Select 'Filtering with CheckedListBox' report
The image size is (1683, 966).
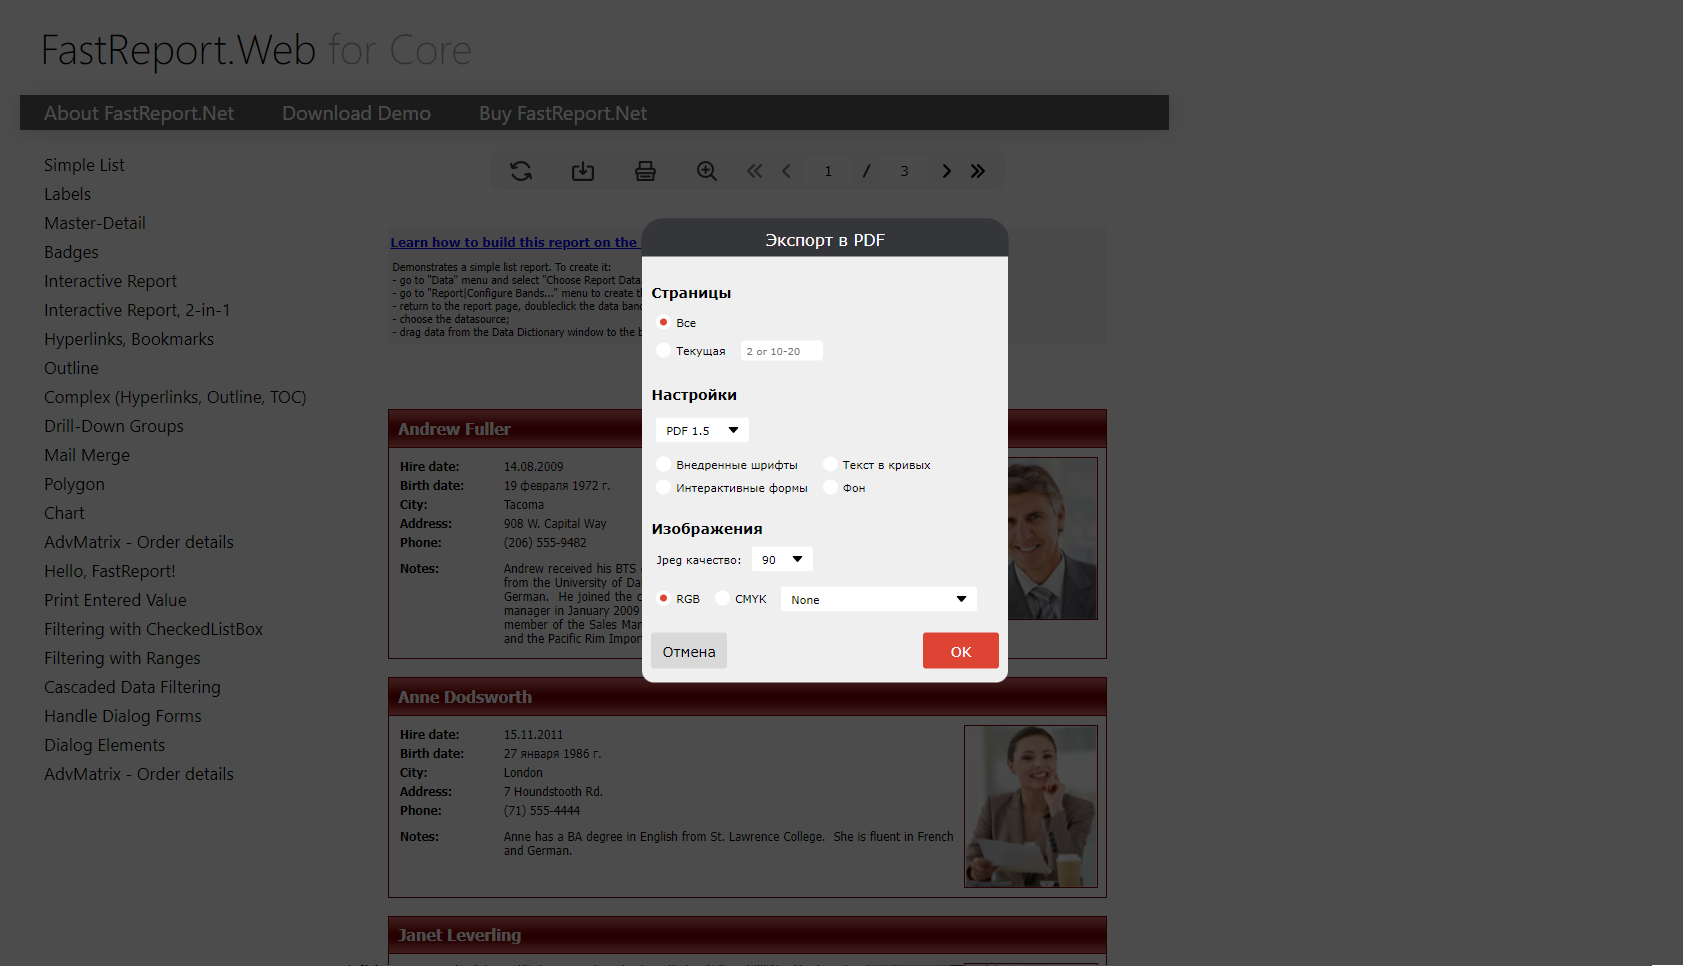(x=153, y=629)
